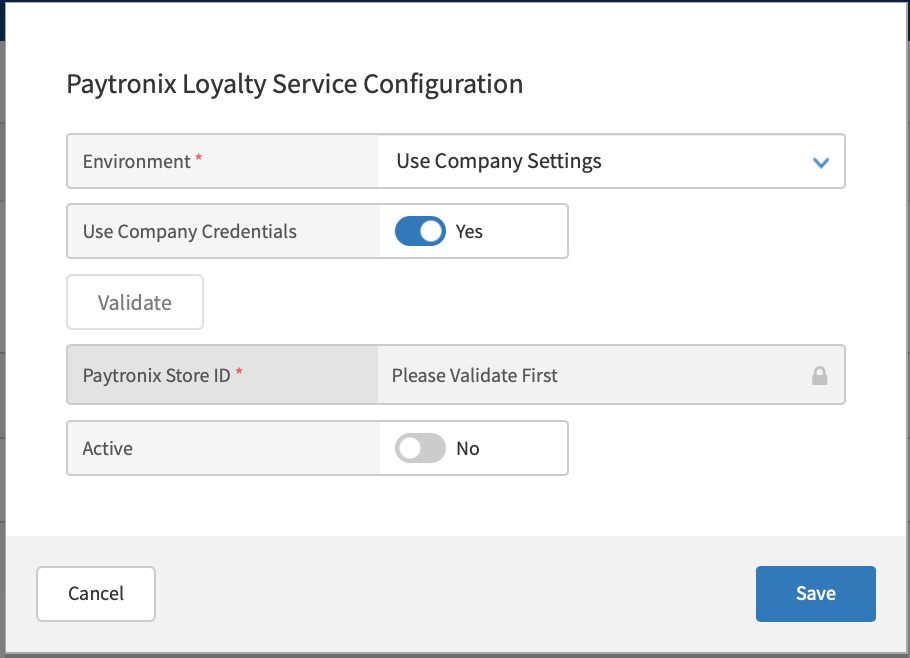Viewport: 910px width, 658px height.
Task: Click the locked Please Validate First field
Action: click(560, 375)
